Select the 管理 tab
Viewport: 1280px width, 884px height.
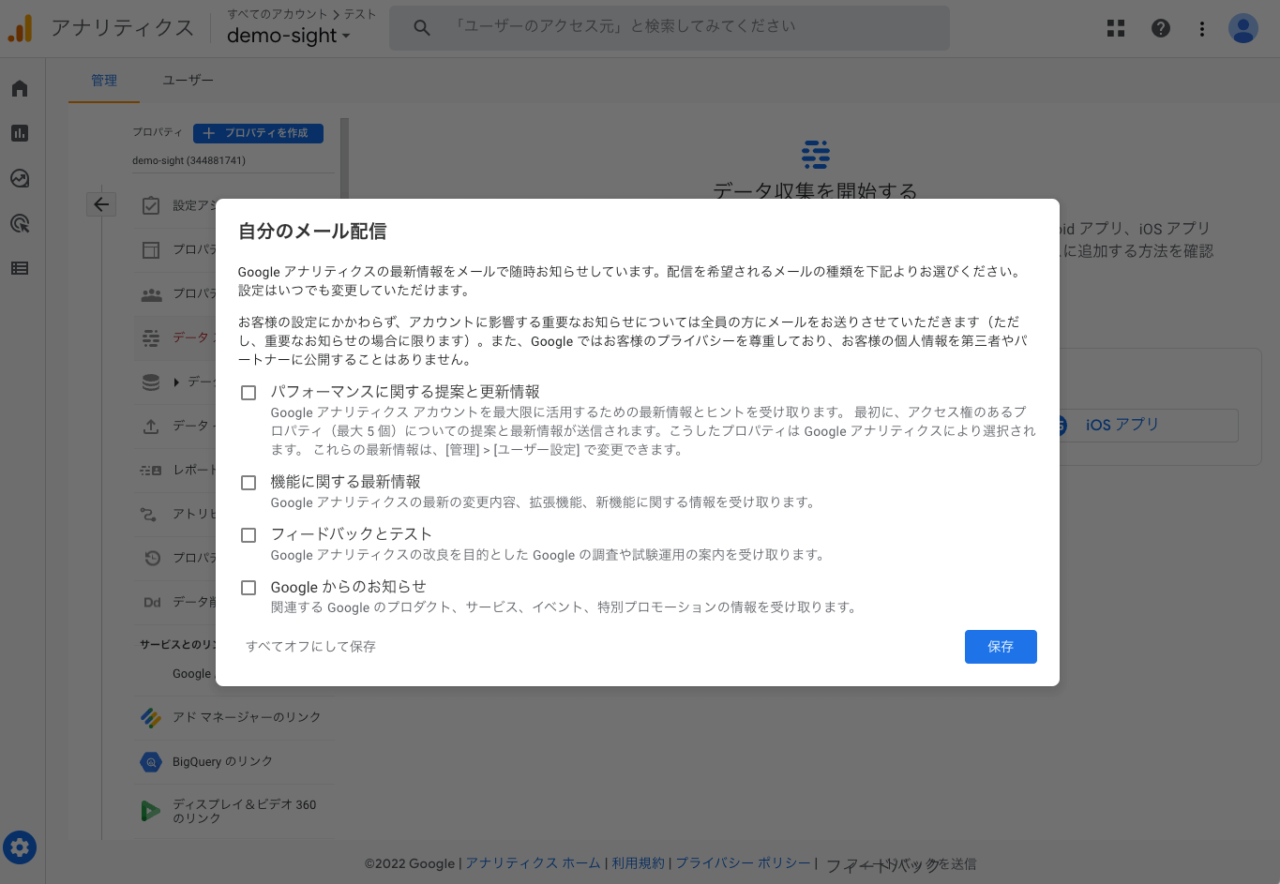(104, 80)
